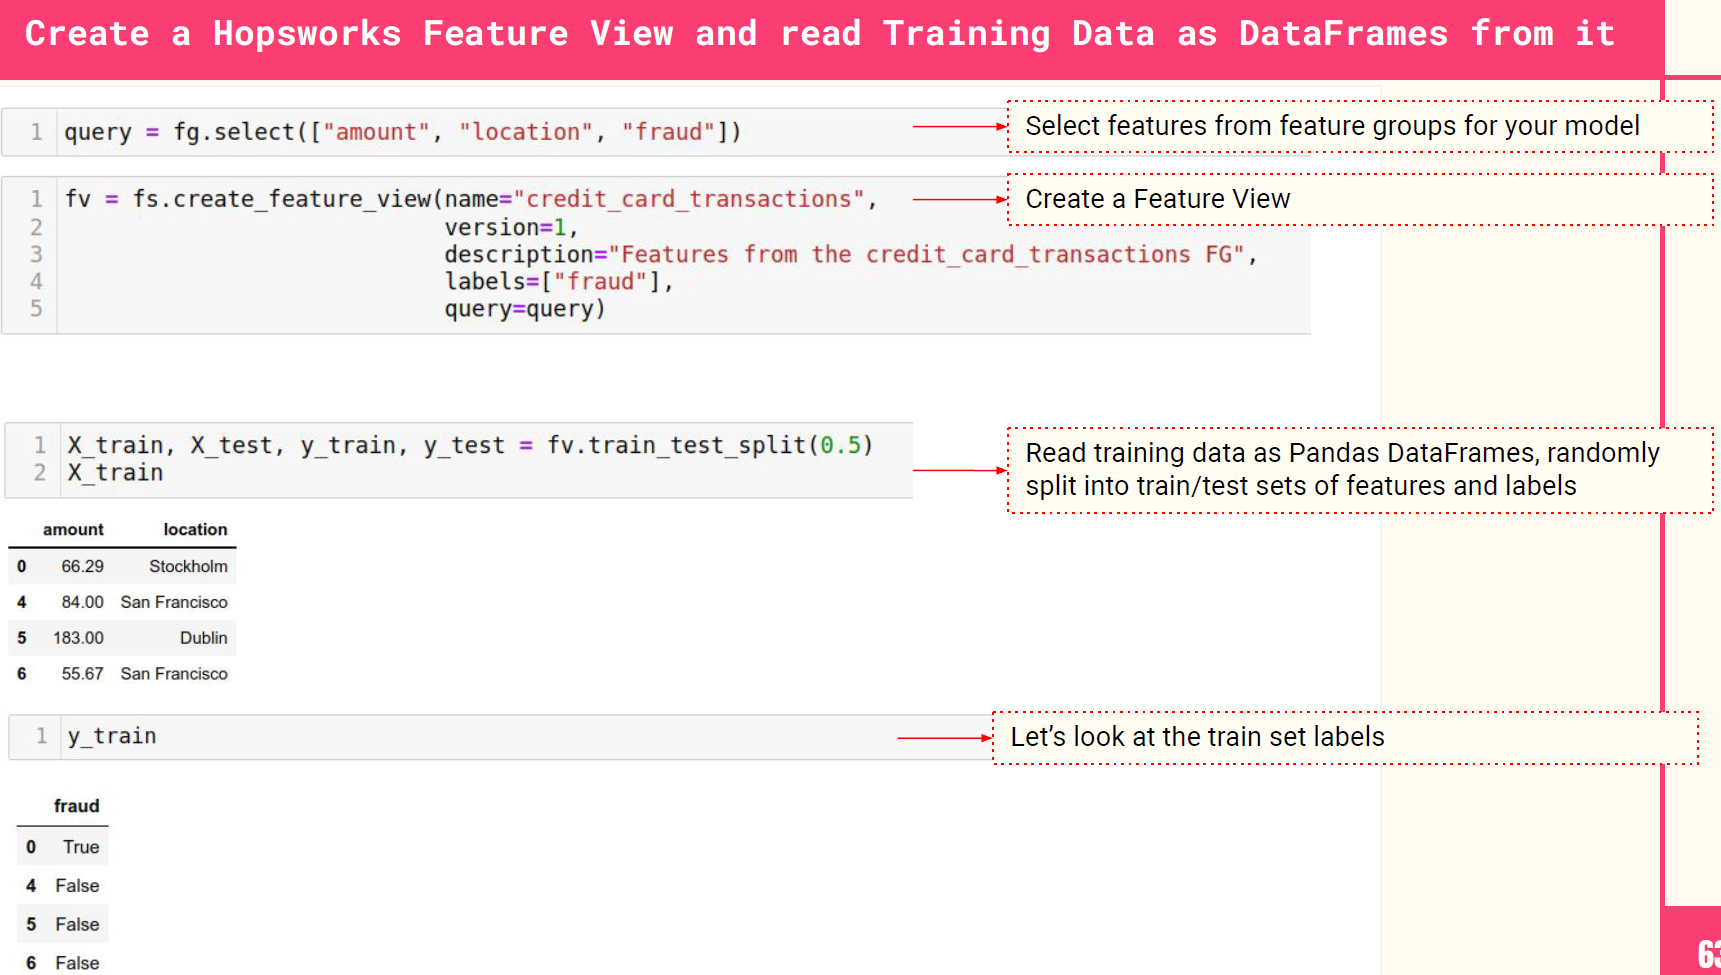This screenshot has width=1721, height=975.
Task: Click the train_test_split code cell
Action: tap(459, 460)
